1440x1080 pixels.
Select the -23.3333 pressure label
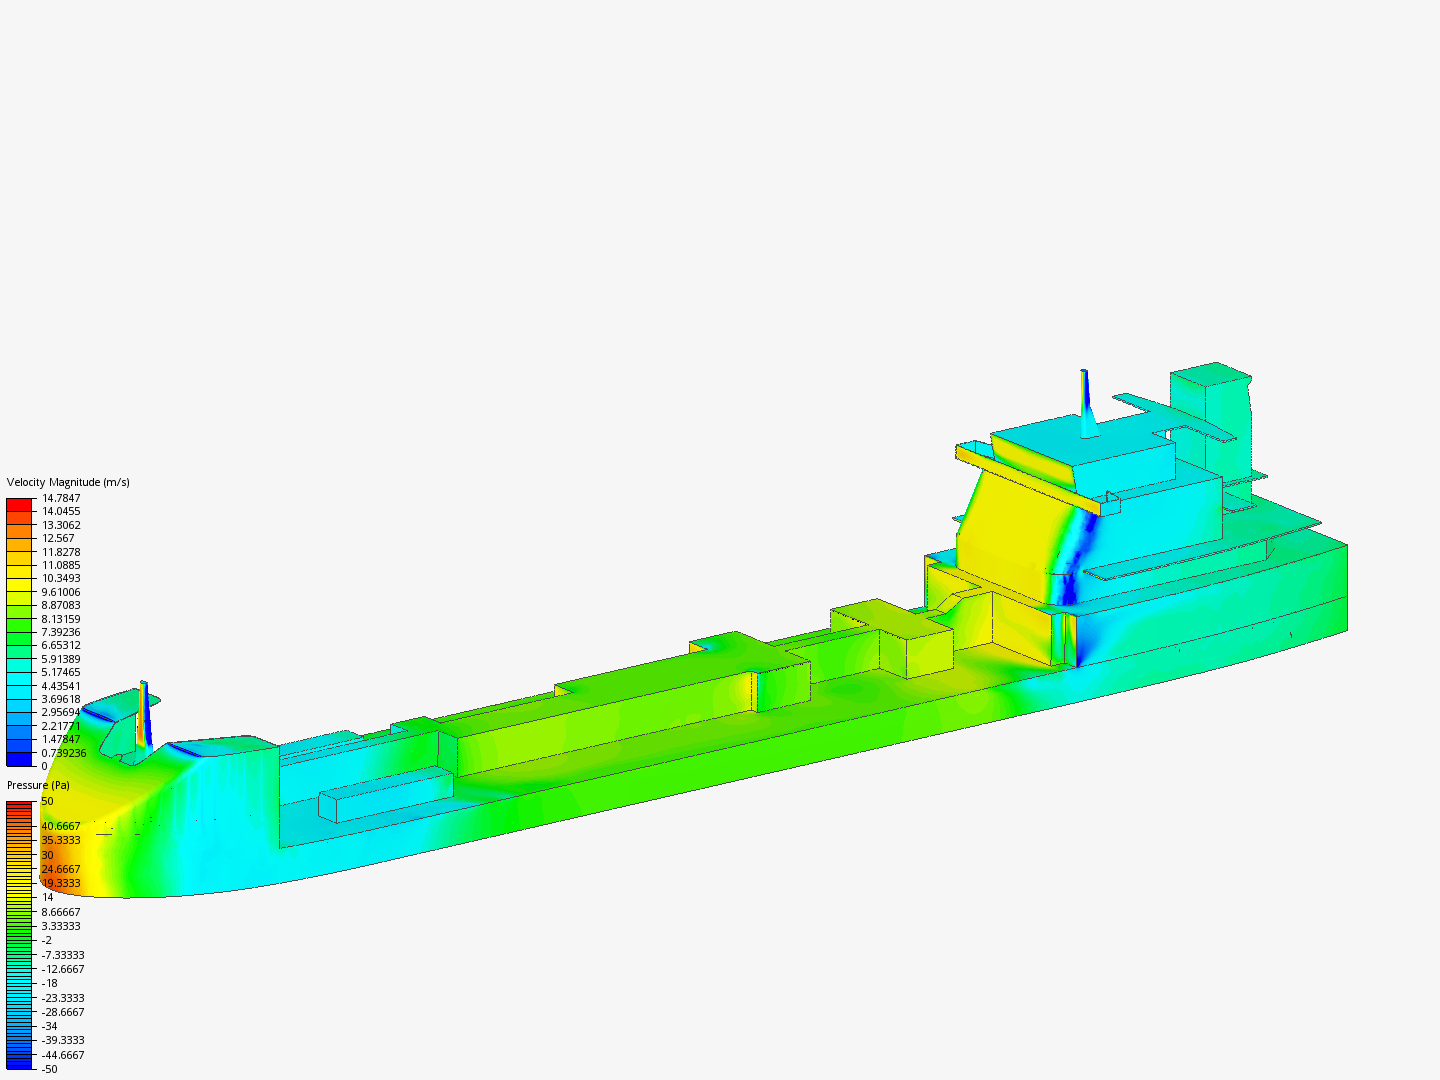(x=63, y=998)
